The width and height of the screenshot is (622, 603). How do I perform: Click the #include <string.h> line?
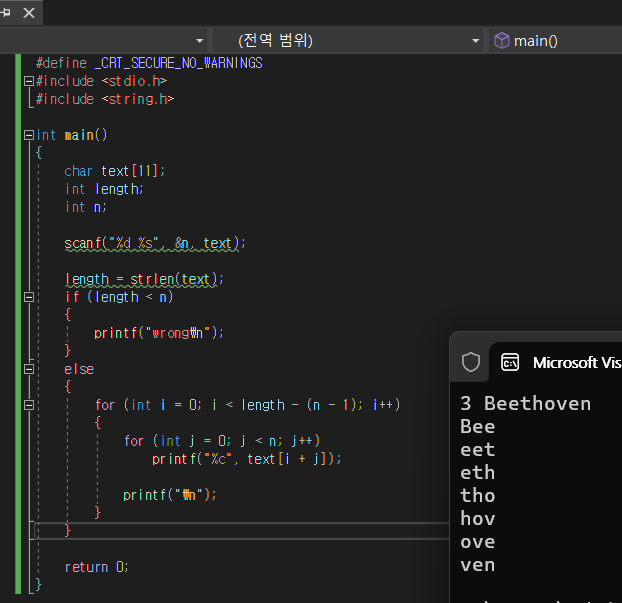[x=105, y=99]
